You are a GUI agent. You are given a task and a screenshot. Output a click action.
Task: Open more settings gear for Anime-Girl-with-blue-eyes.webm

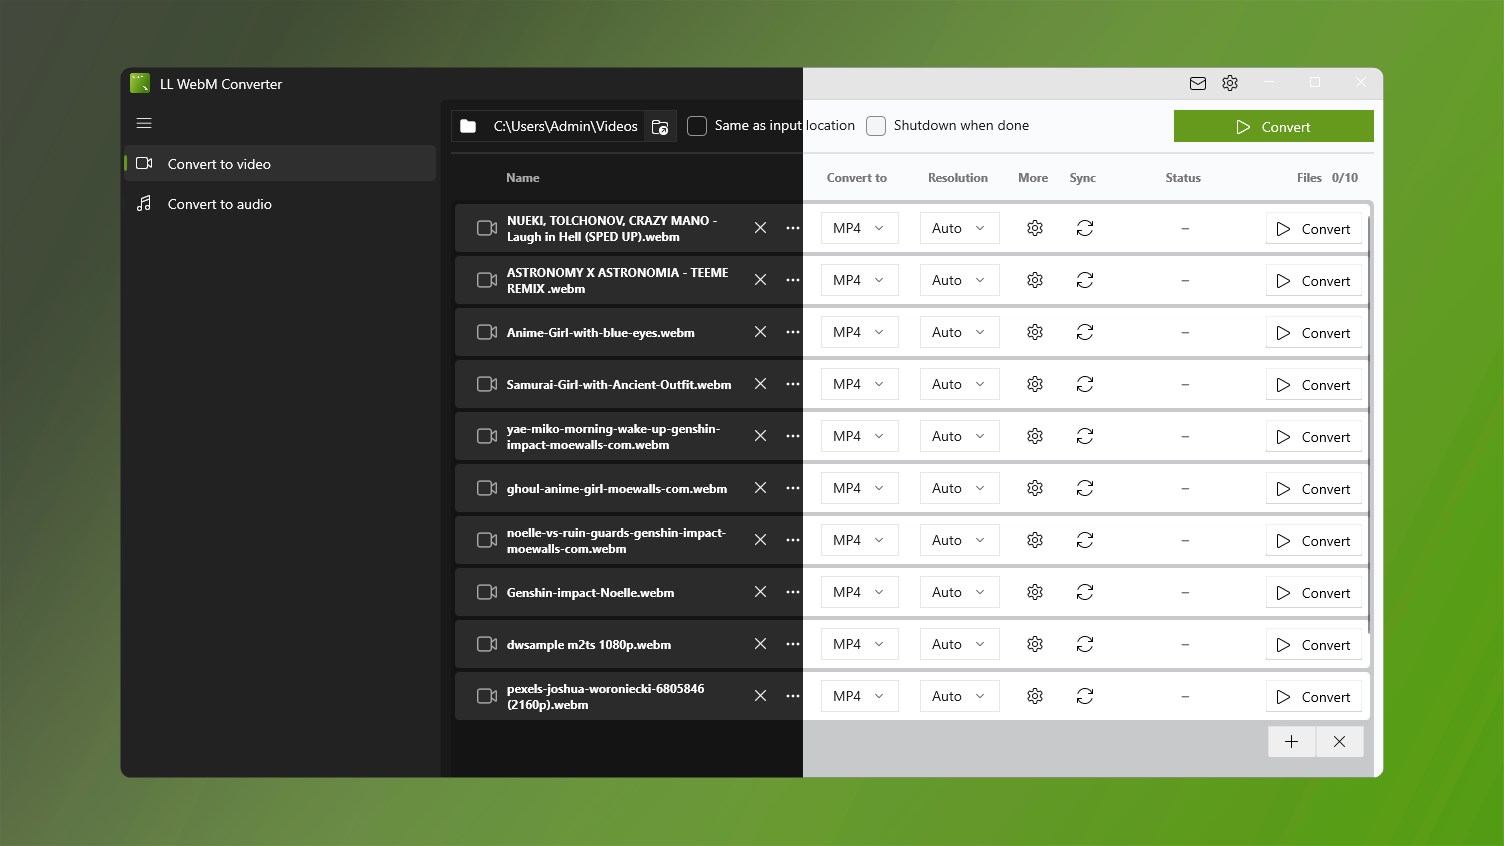(x=1035, y=332)
